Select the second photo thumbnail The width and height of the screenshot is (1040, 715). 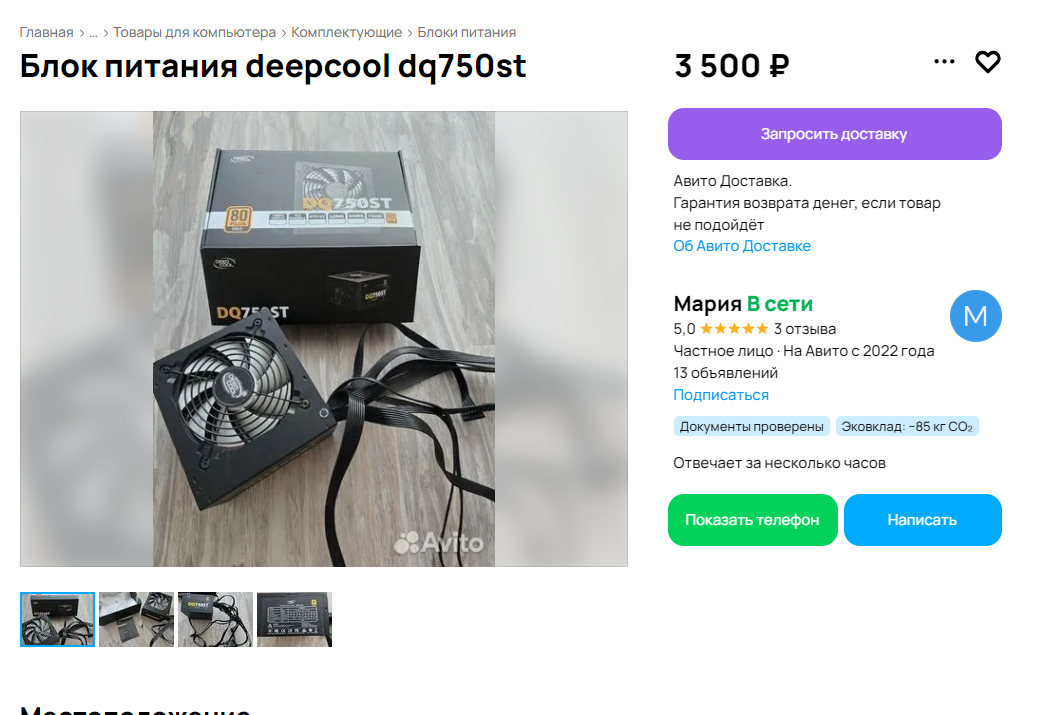(x=136, y=619)
